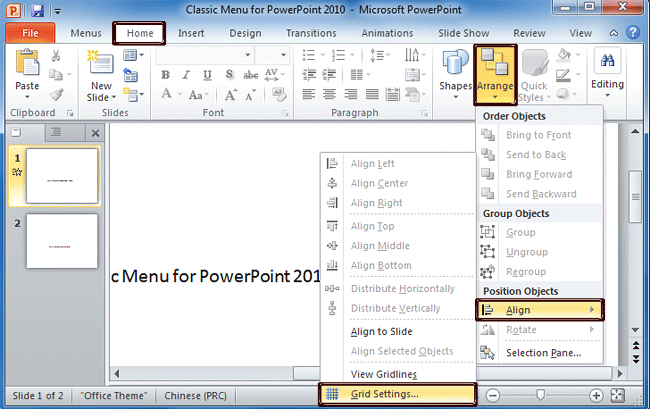Switch to the Transitions tab
This screenshot has height=409, width=650.
[311, 33]
